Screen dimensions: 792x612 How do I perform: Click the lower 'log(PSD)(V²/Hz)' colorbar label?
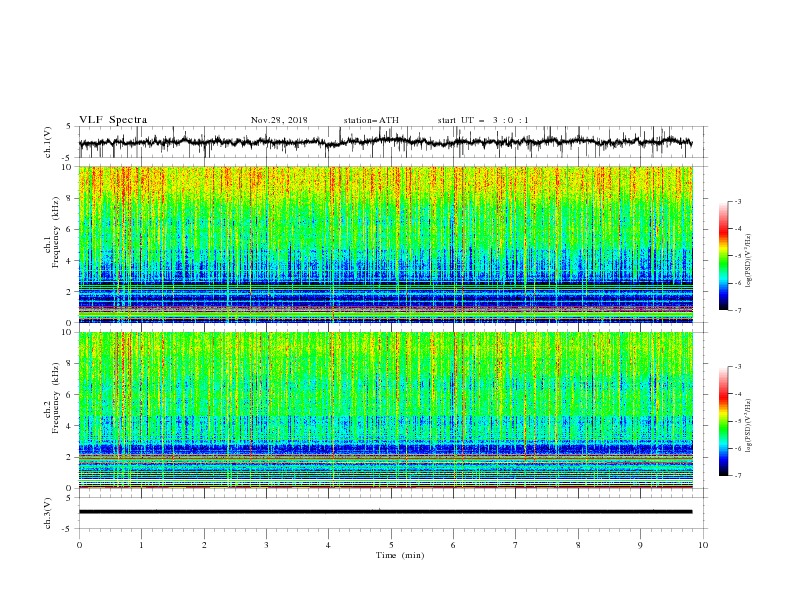[748, 425]
